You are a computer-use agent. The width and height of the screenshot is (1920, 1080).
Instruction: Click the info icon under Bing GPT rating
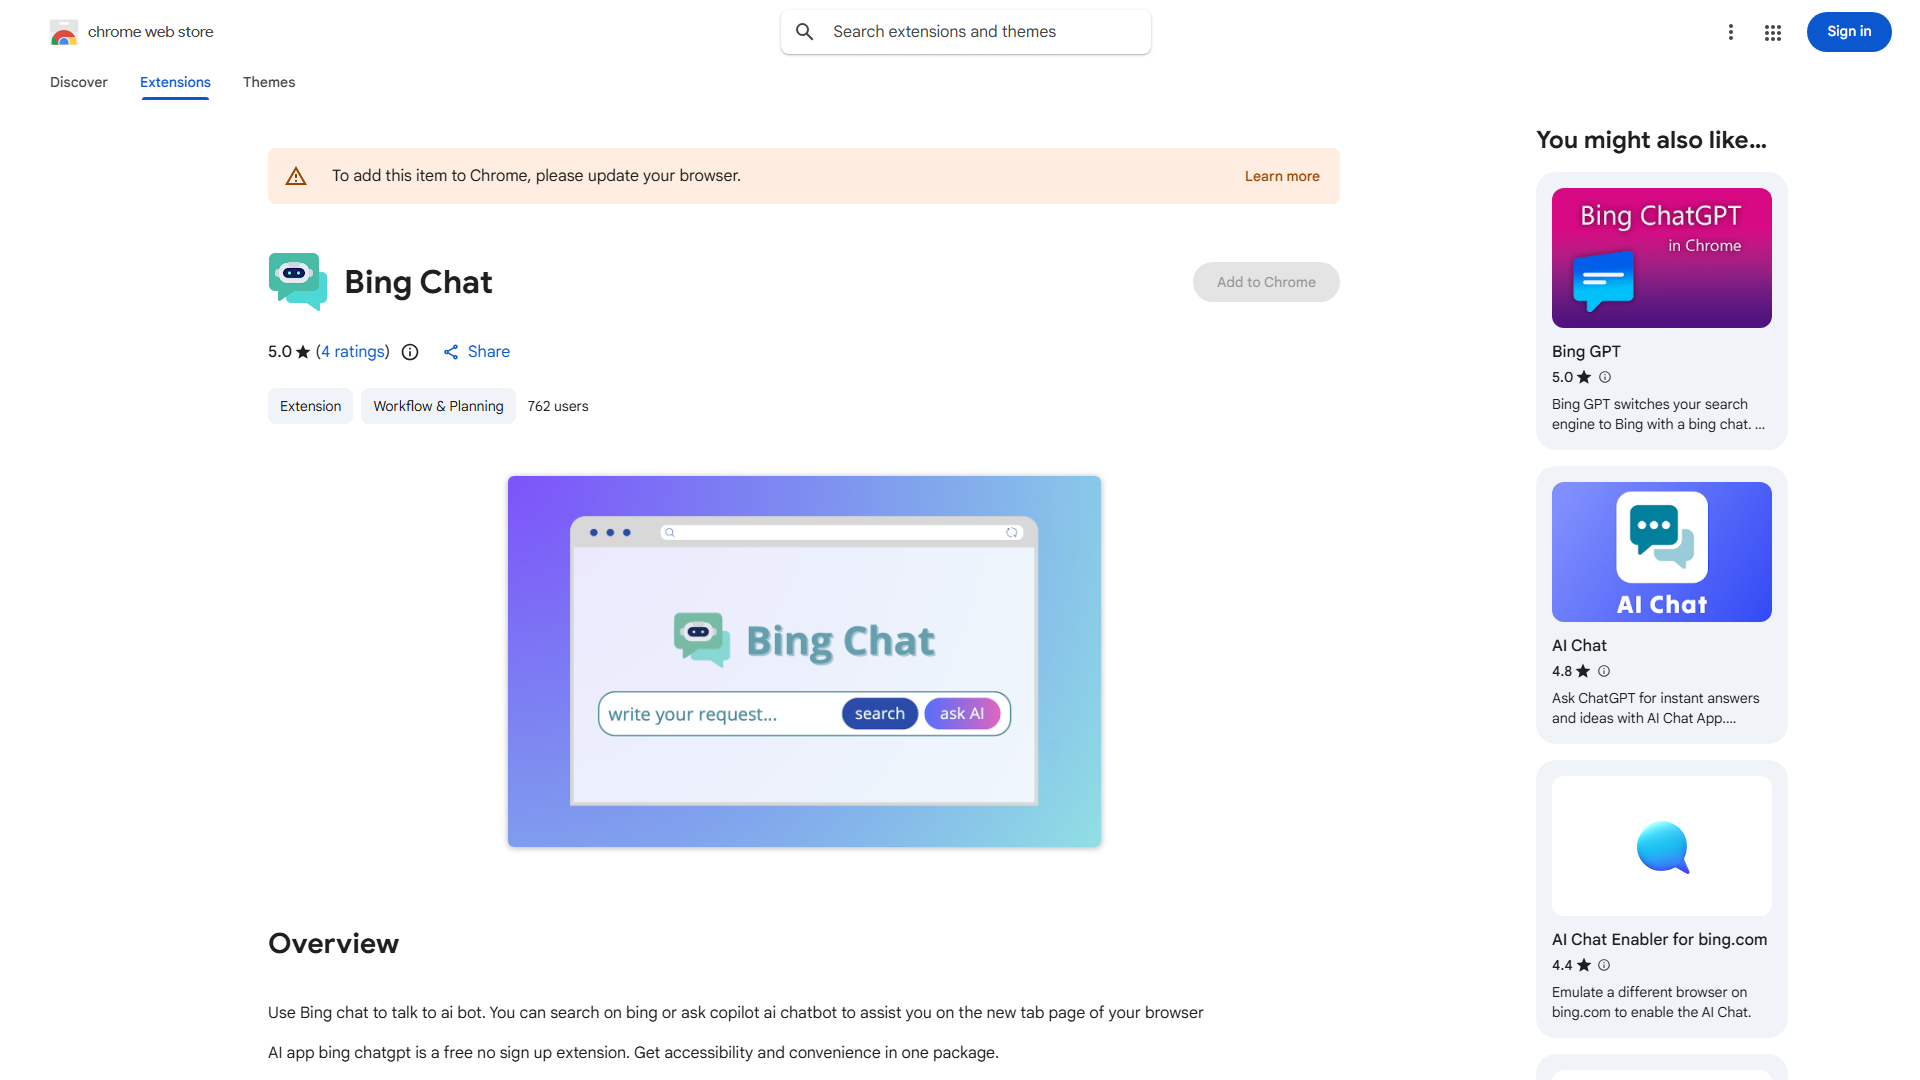pos(1605,377)
